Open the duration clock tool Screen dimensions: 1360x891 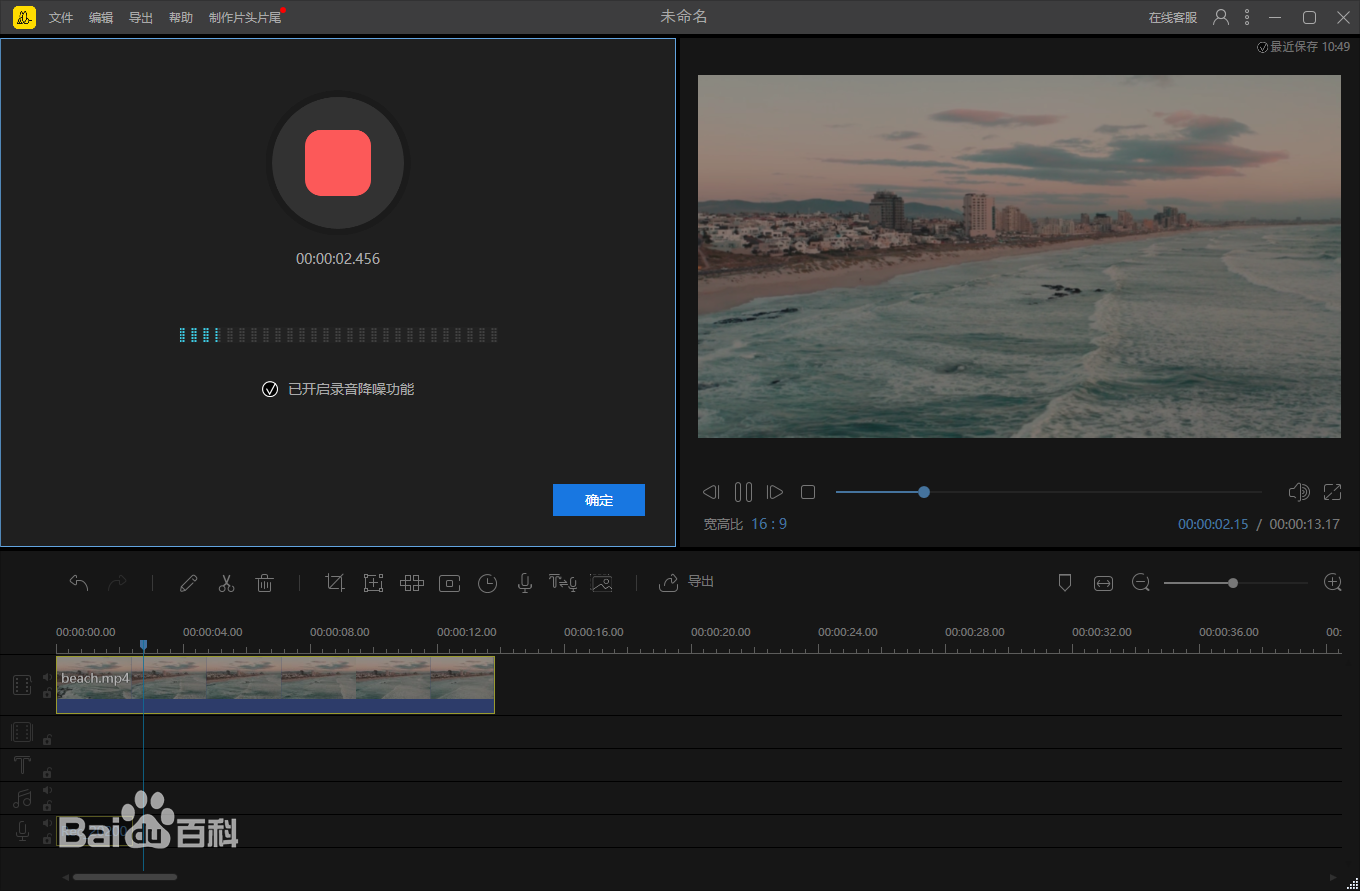point(487,583)
